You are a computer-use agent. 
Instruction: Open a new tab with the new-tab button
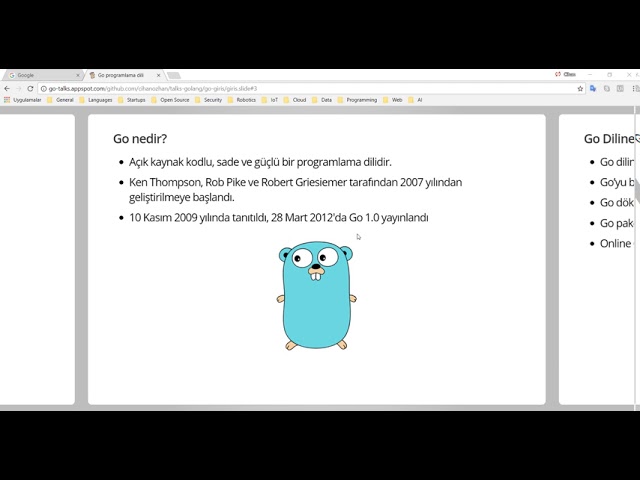pos(174,75)
